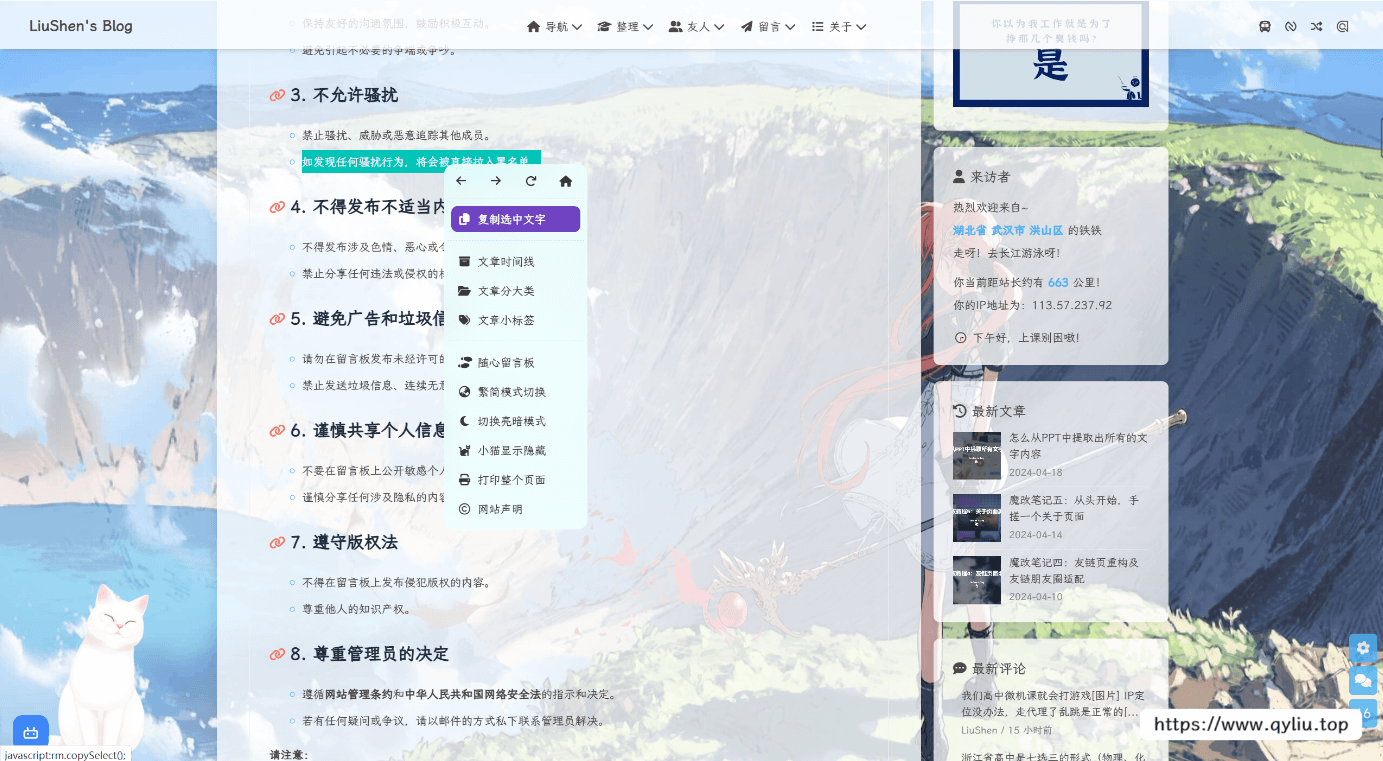Viewport: 1383px width, 761px height.
Task: Click the 是 image card in sidebar
Action: pos(1051,54)
